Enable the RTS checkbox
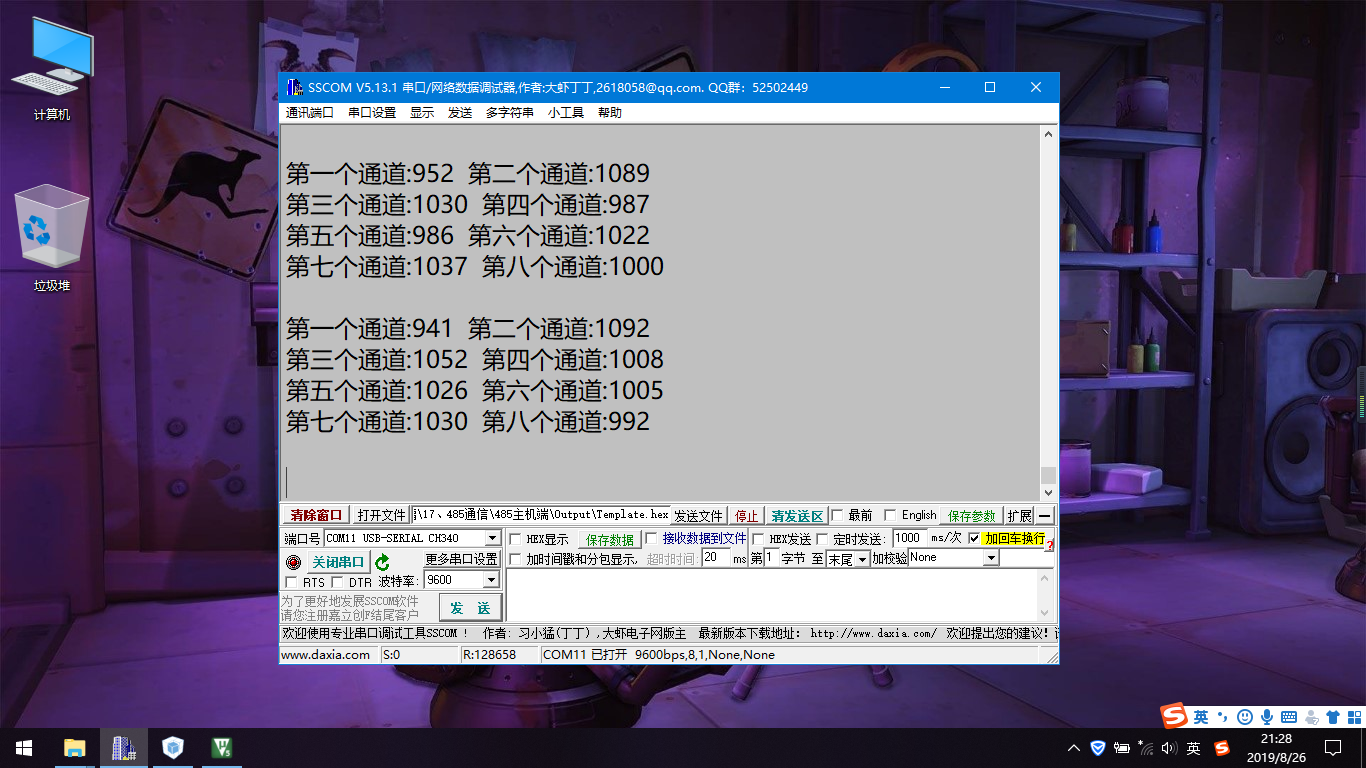 [290, 581]
